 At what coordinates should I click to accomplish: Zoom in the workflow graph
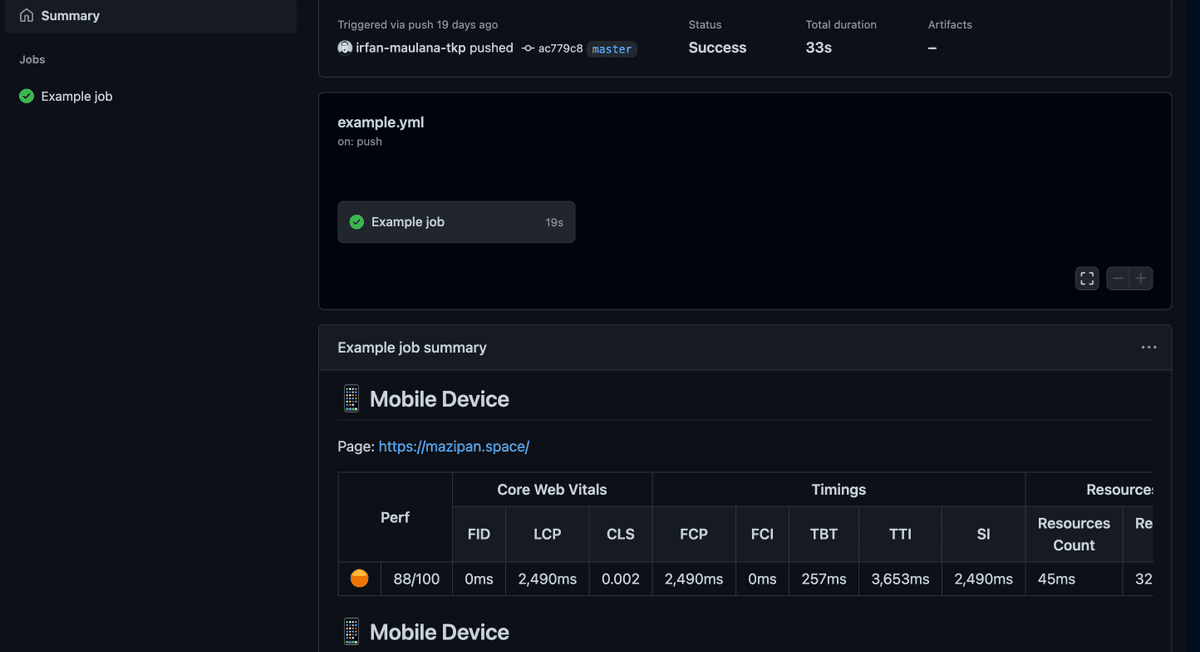(x=1141, y=279)
